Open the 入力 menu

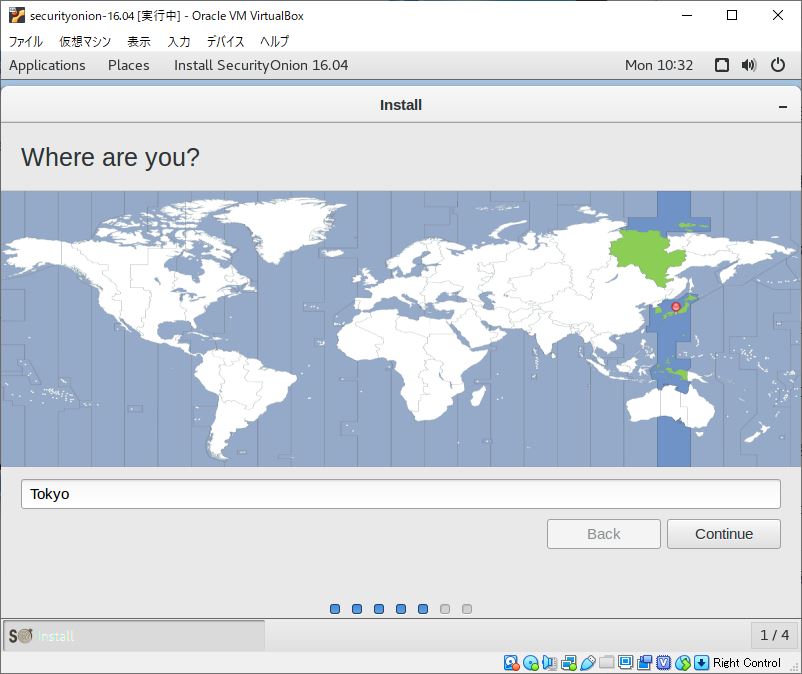(179, 41)
